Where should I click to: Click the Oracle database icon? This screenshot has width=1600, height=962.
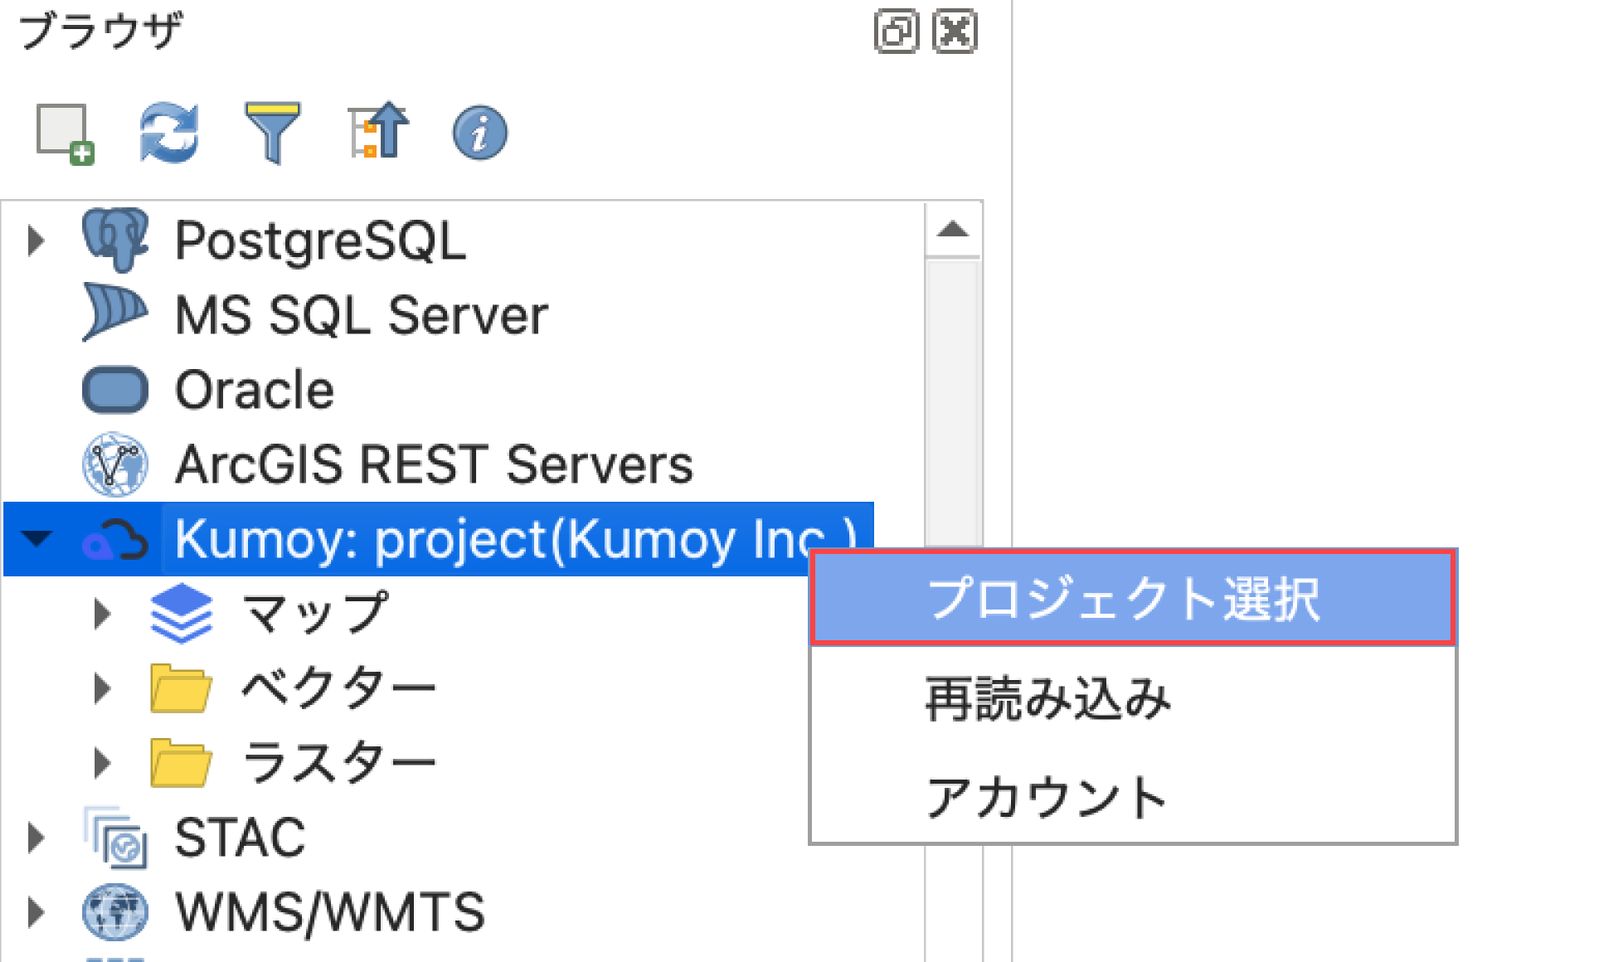[115, 389]
